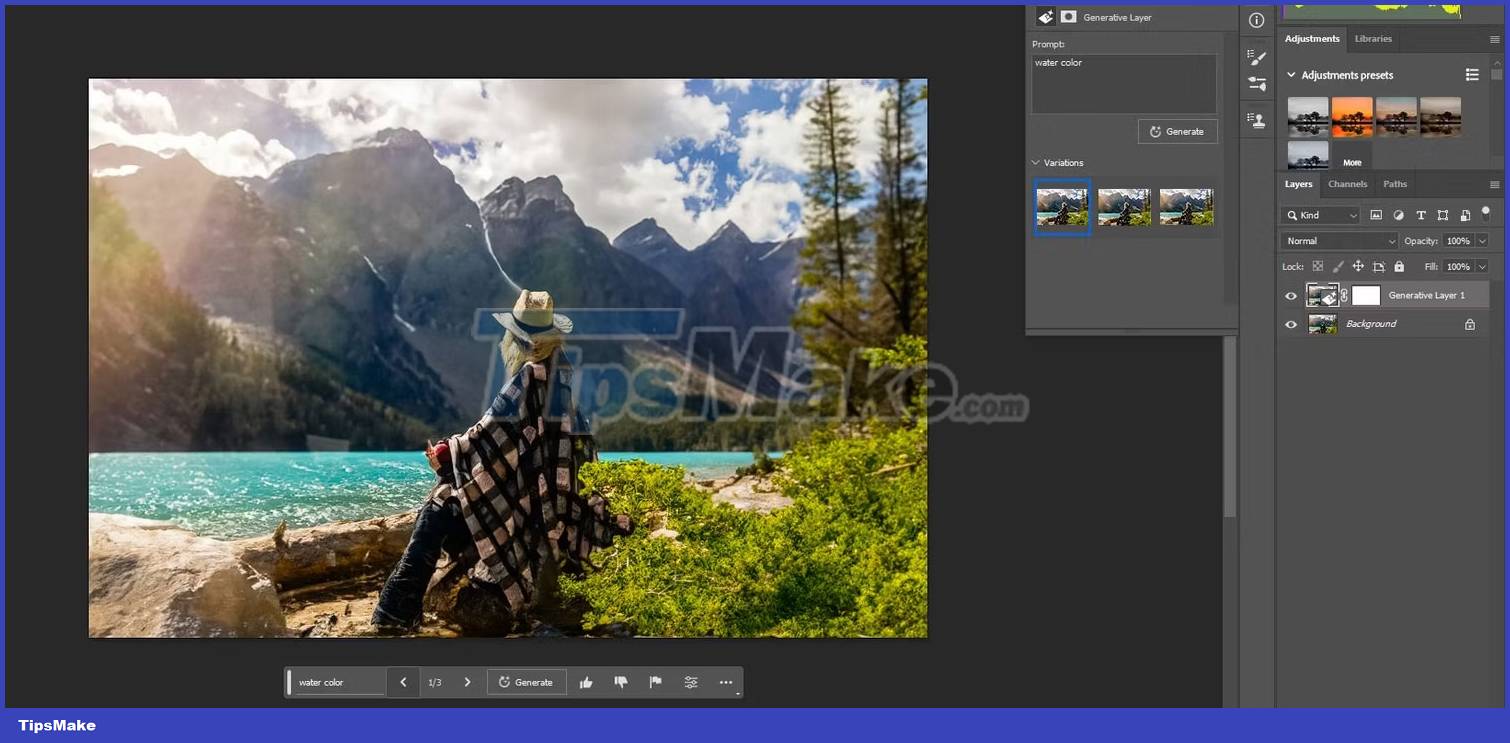The width and height of the screenshot is (1510, 743).
Task: Filter for type layers in the Layers panel
Action: [x=1421, y=215]
